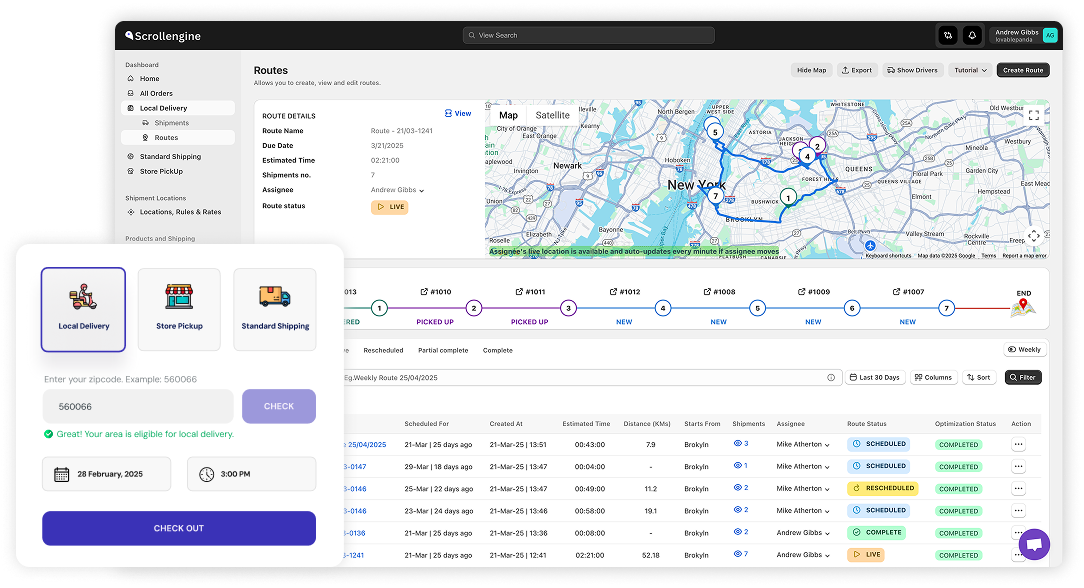
Task: Select timeline stop 3
Action: pos(568,308)
